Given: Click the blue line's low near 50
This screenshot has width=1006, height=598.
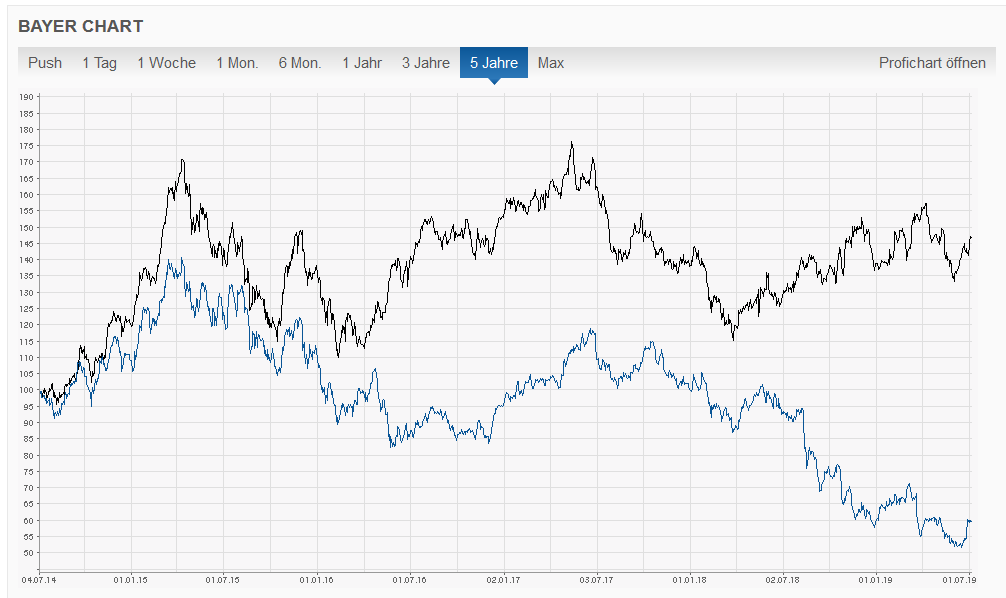Looking at the screenshot, I should 960,546.
